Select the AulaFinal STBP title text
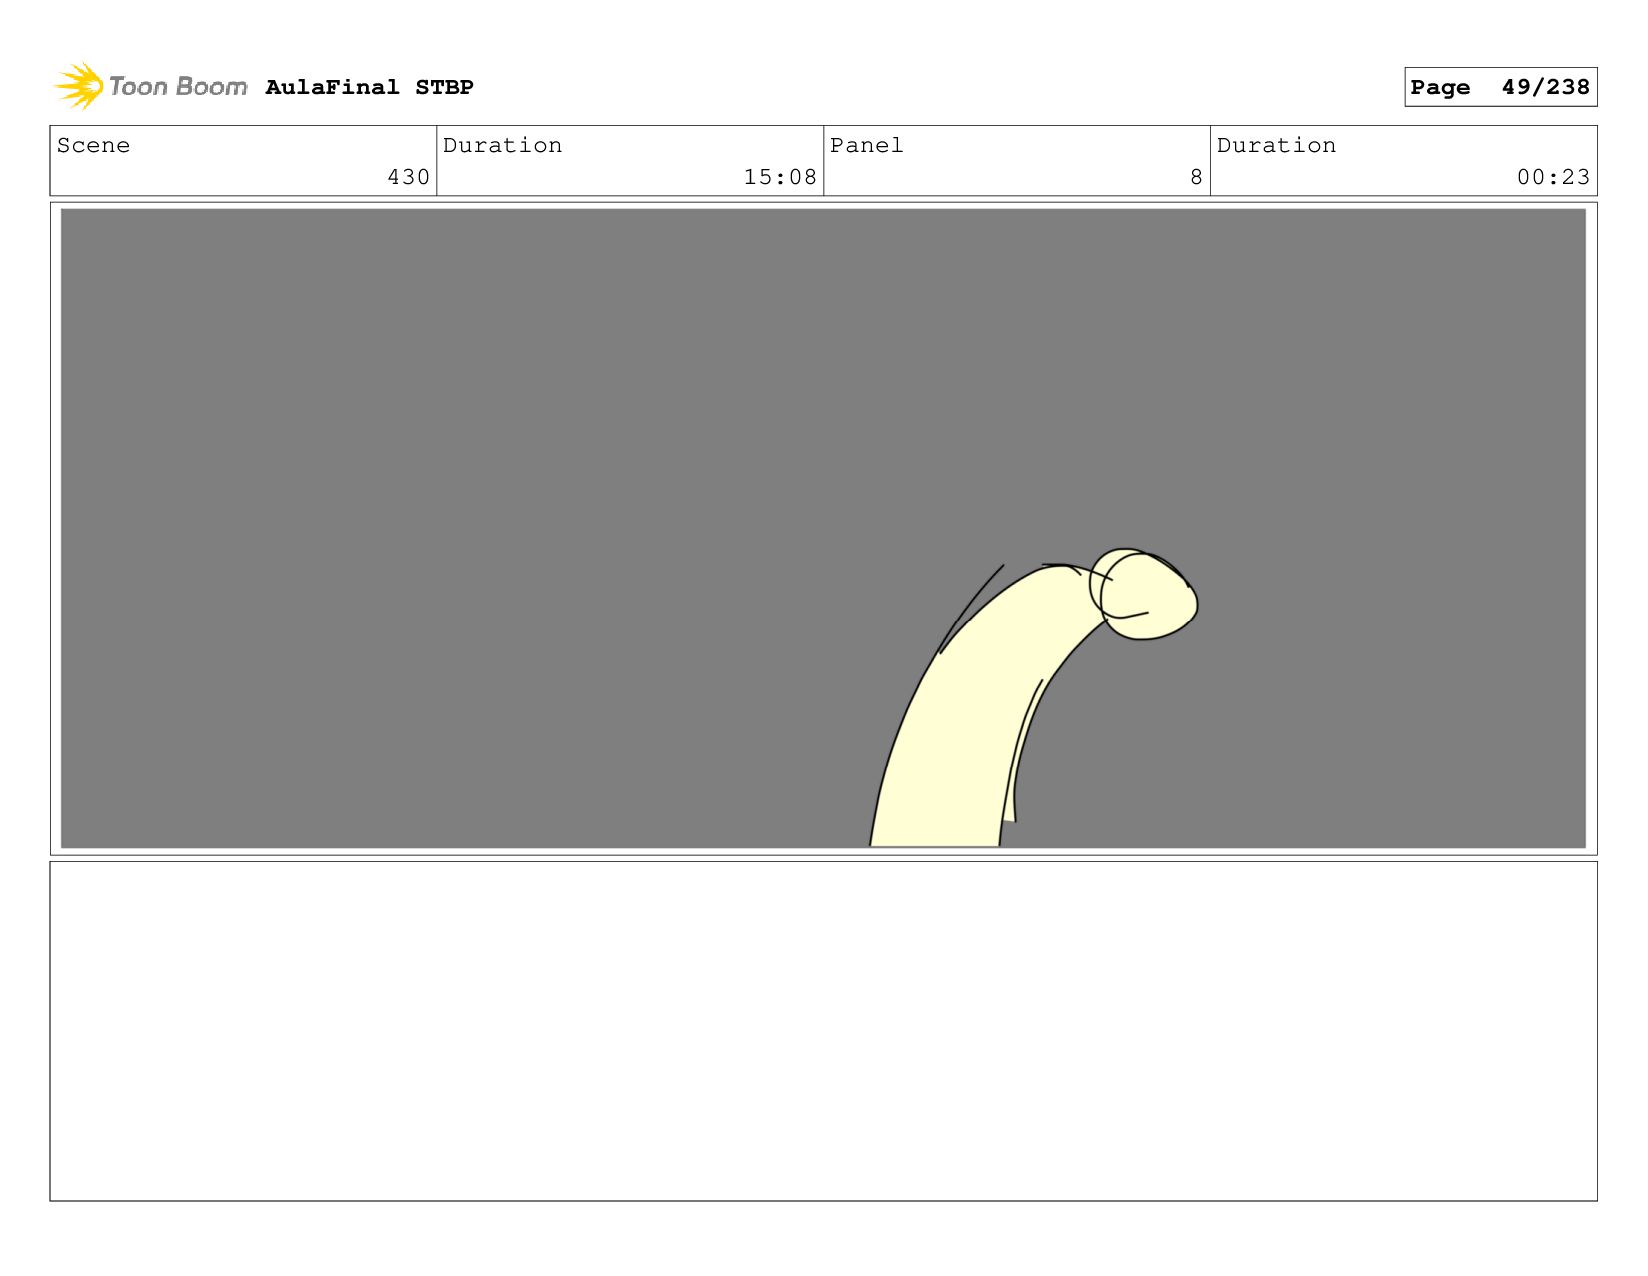 pos(369,87)
